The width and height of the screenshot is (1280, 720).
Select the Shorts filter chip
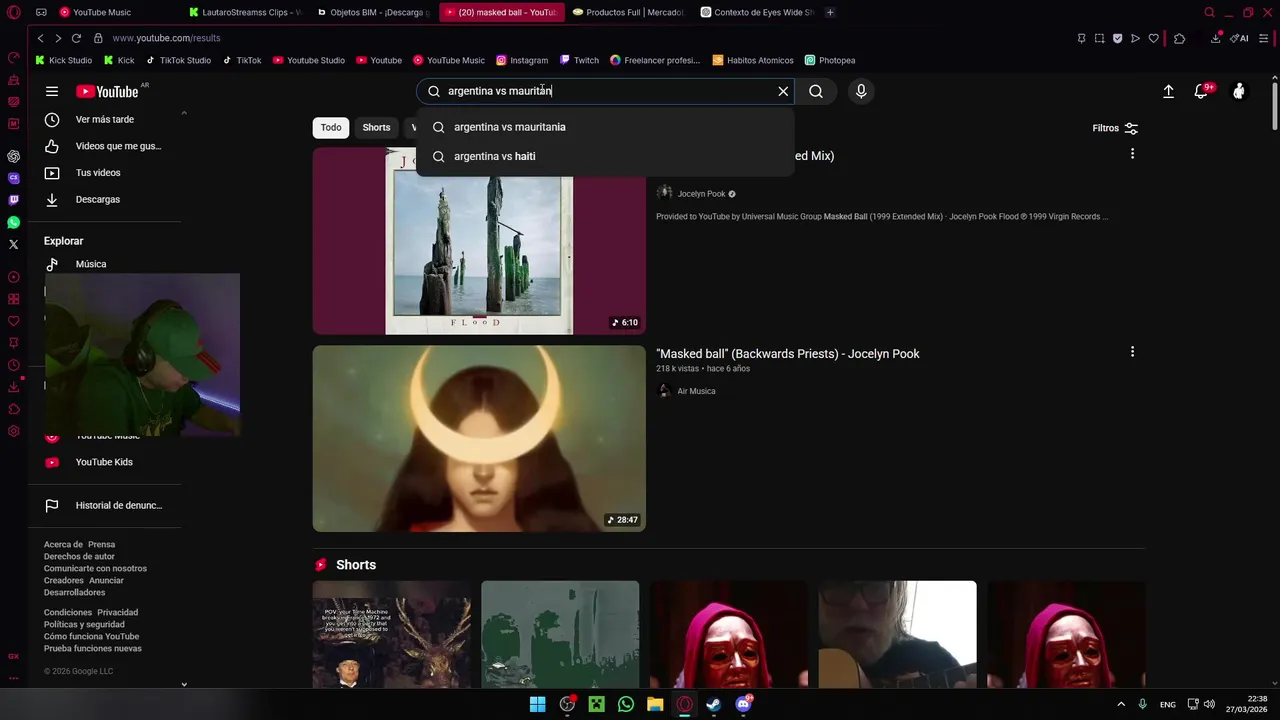tap(376, 127)
